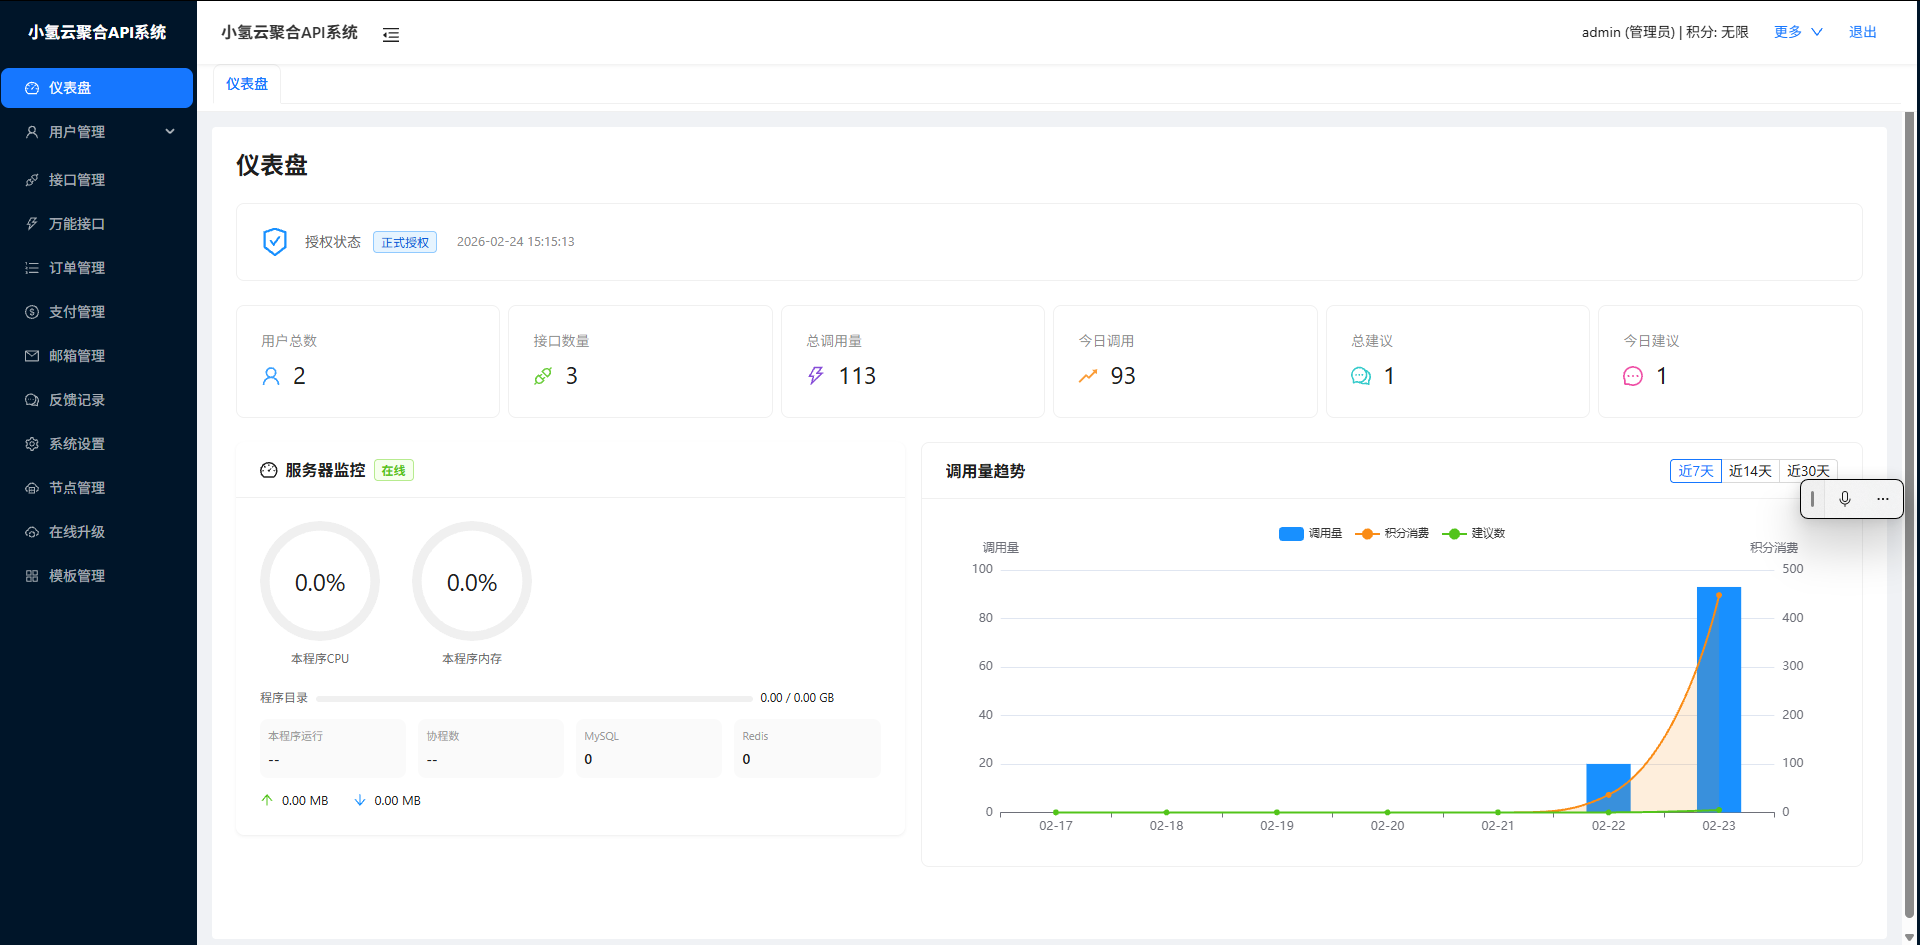Screen dimensions: 1920x945
Task: Select the 仪表盘 tab
Action: point(246,84)
